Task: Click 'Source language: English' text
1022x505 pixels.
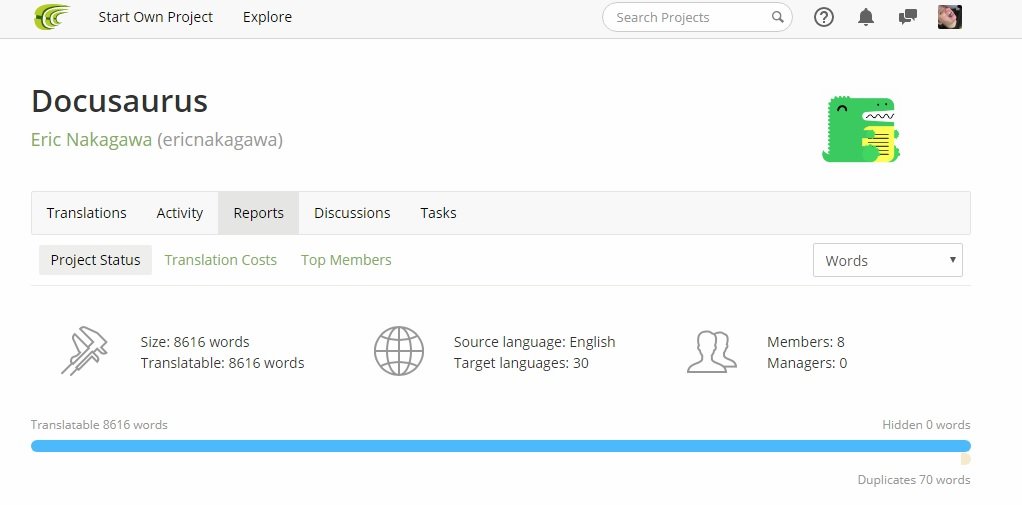Action: click(534, 341)
